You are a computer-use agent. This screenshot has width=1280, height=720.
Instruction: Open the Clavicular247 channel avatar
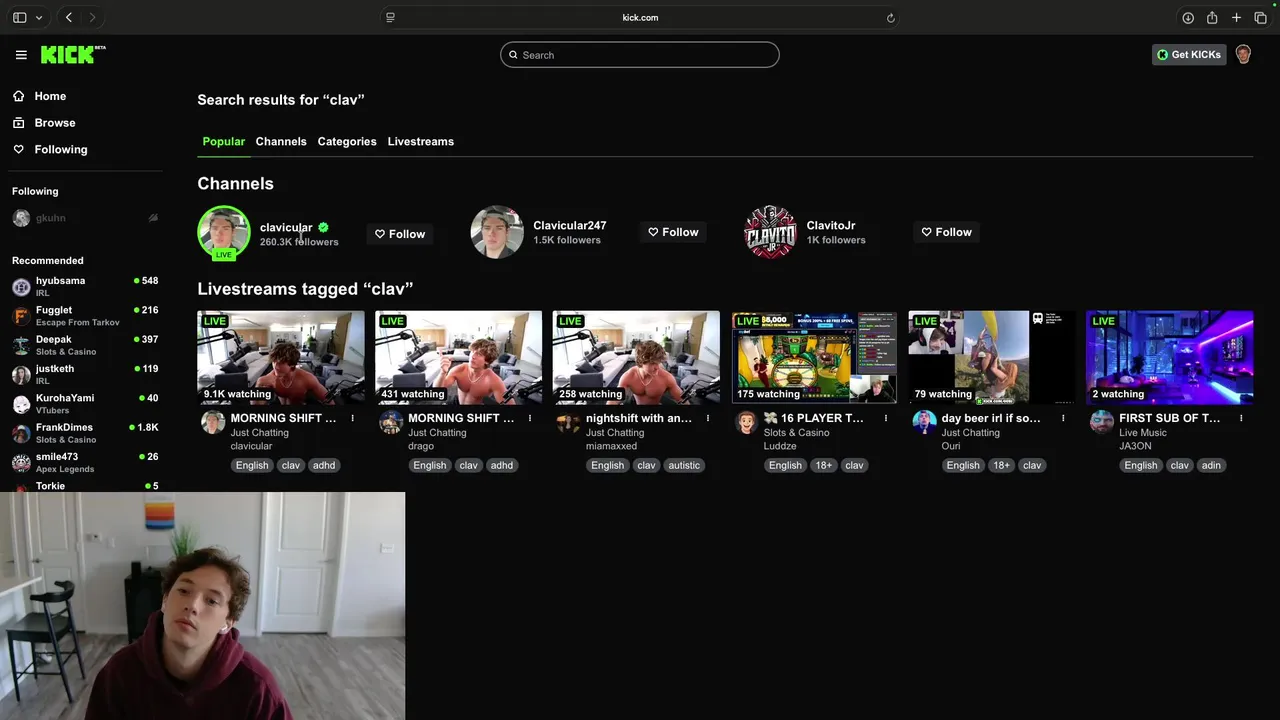click(497, 232)
